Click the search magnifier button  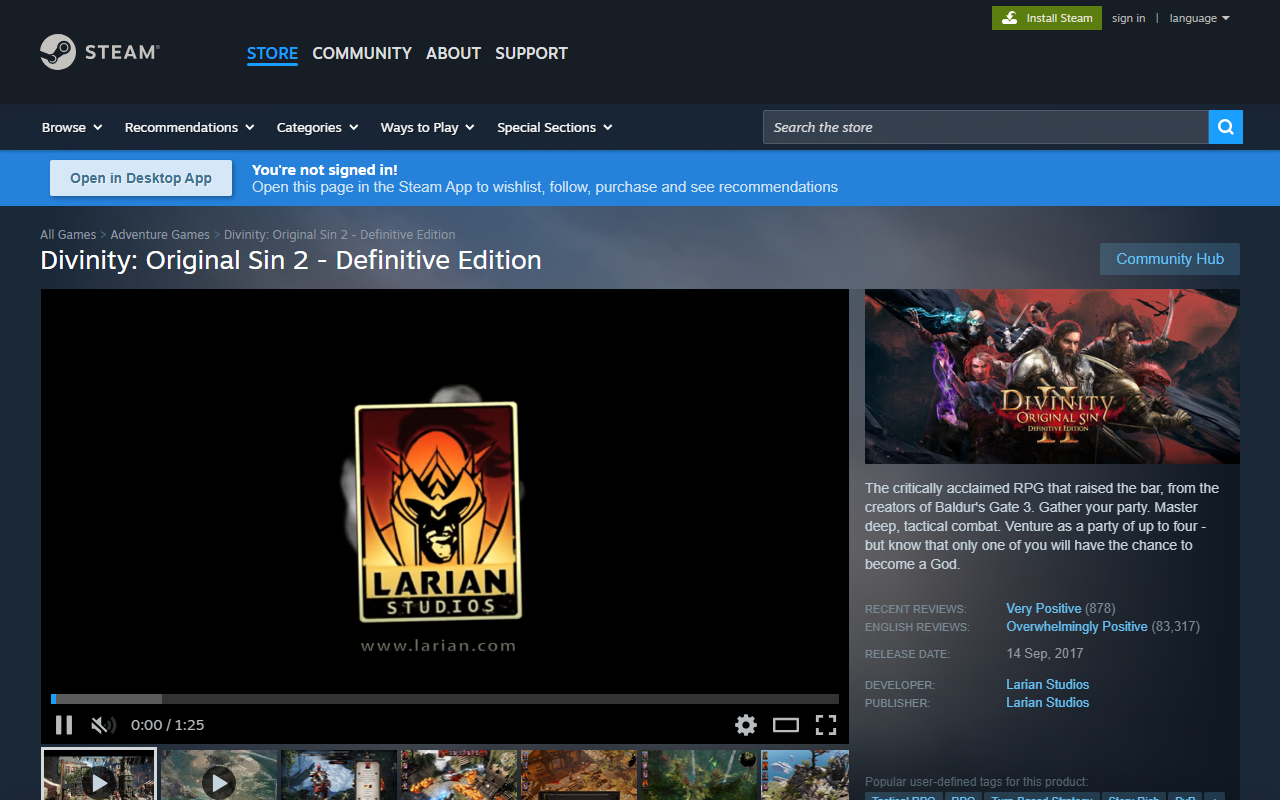[1226, 127]
